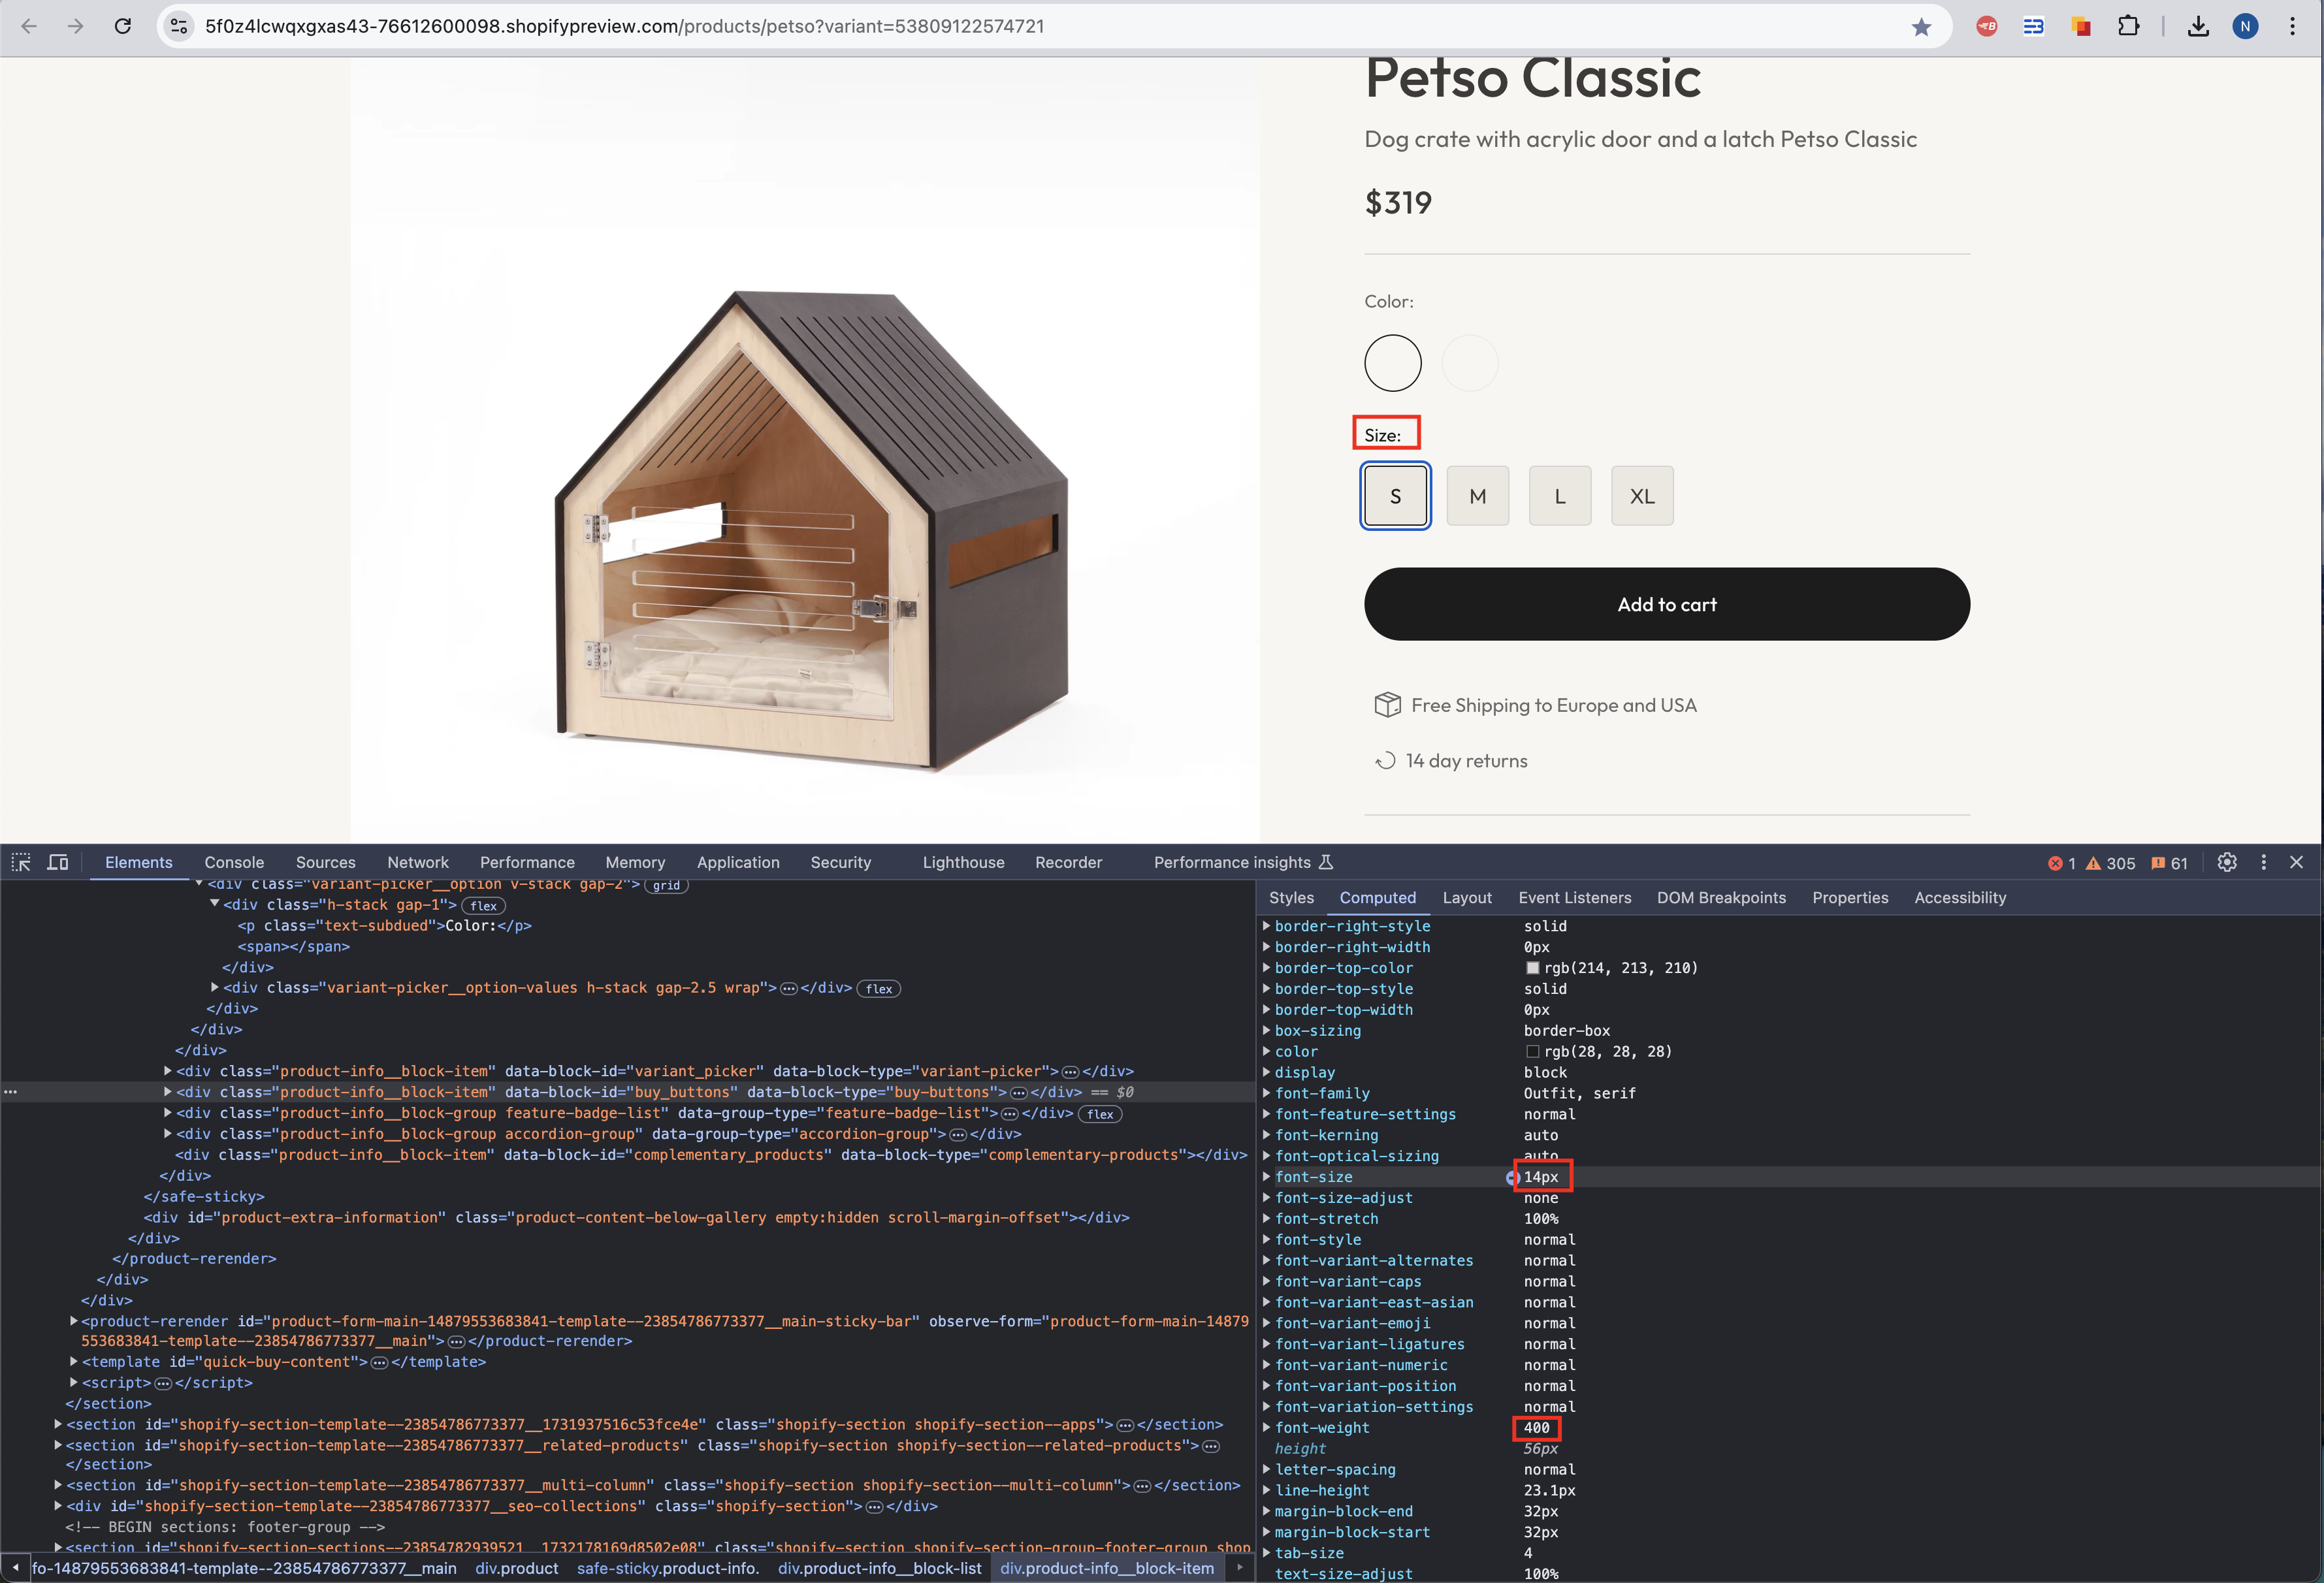Switch to the Console tab

[x=234, y=862]
